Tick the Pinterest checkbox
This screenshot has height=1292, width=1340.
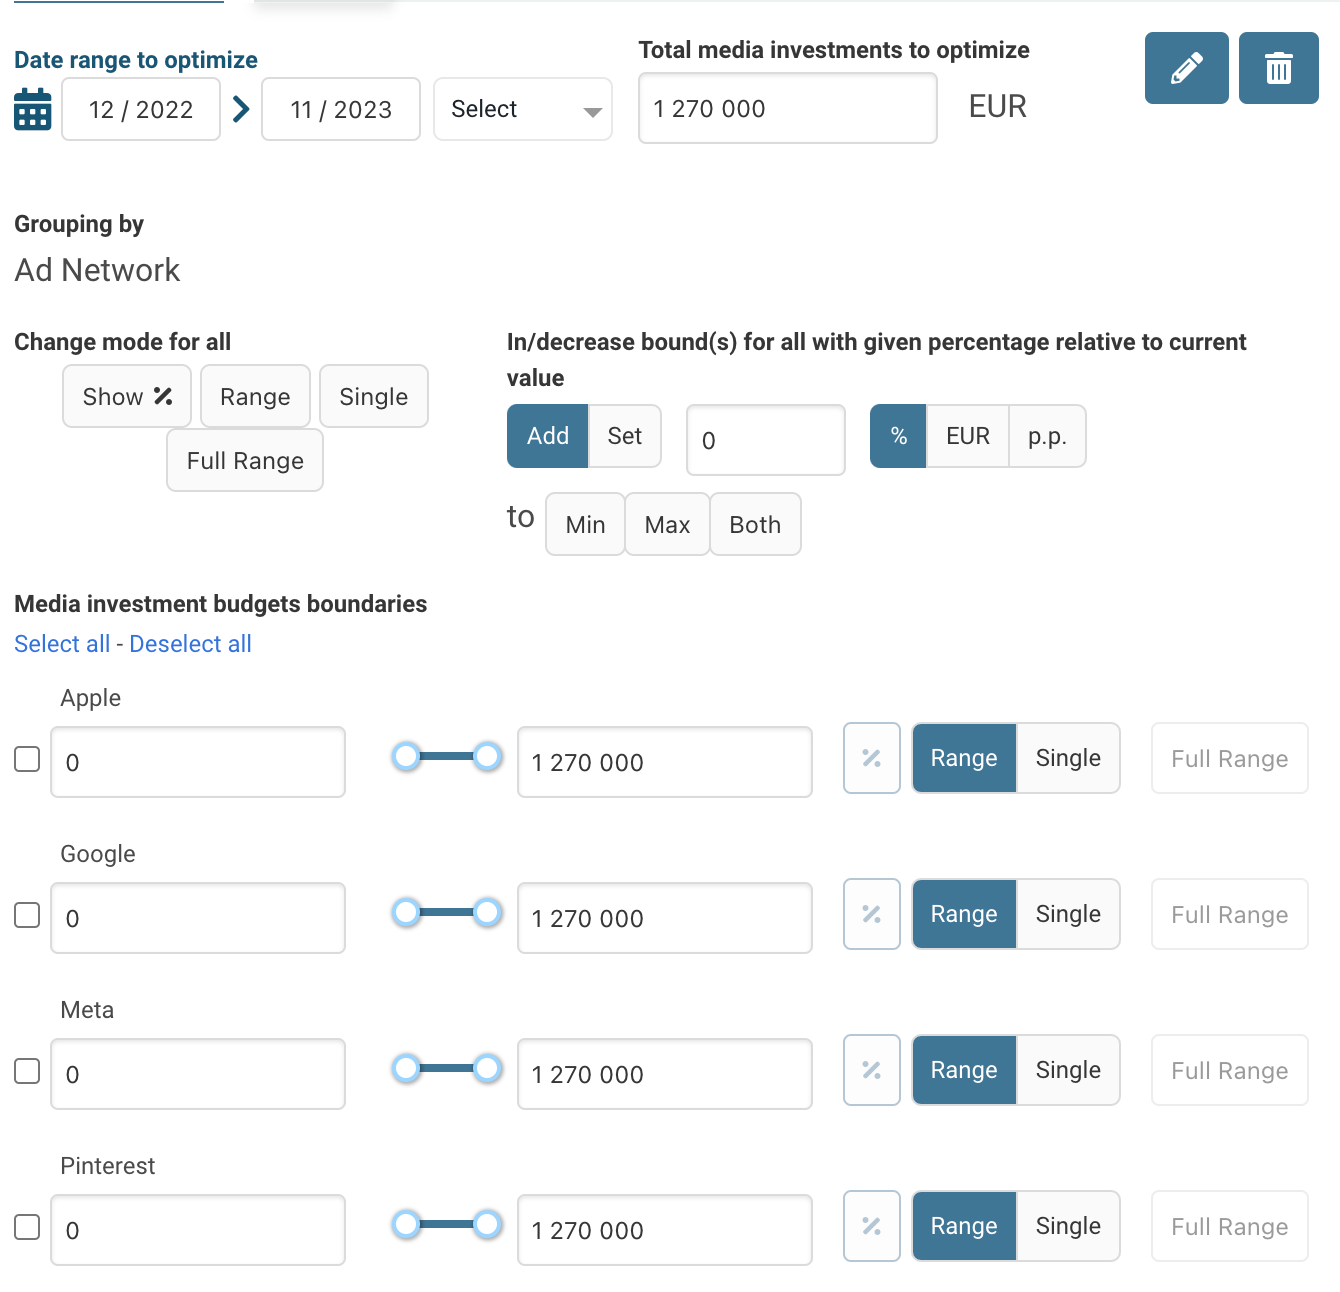coord(27,1227)
